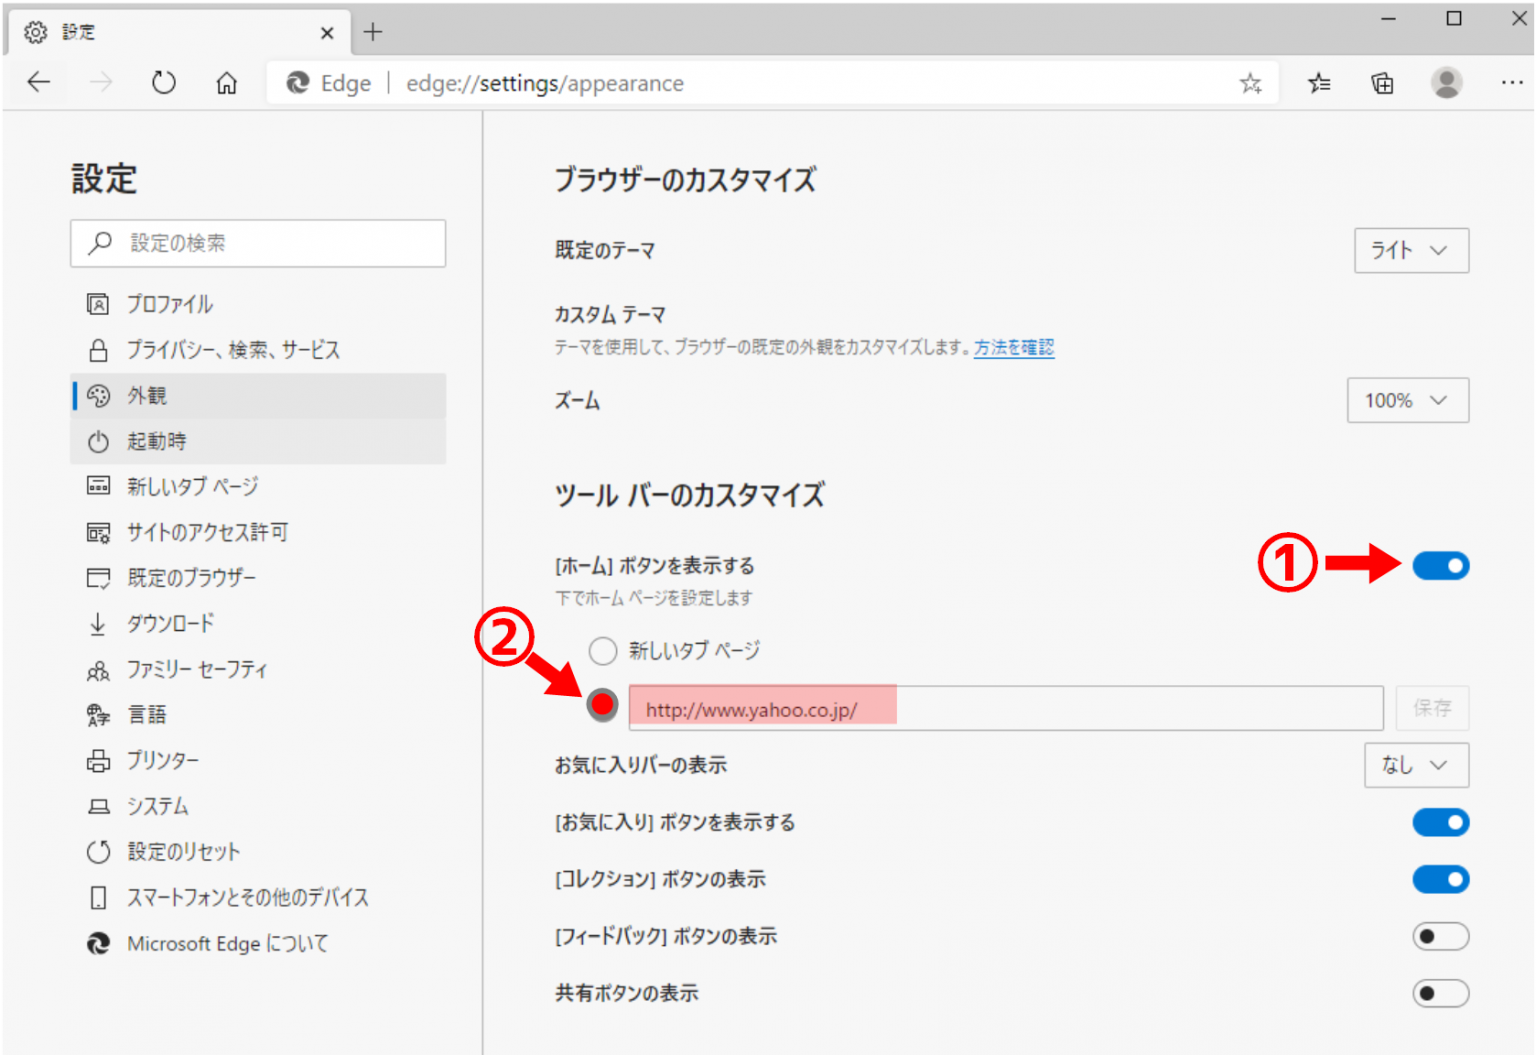
Task: Open the 既定のテーマ dropdown showing ライト
Action: (1410, 250)
